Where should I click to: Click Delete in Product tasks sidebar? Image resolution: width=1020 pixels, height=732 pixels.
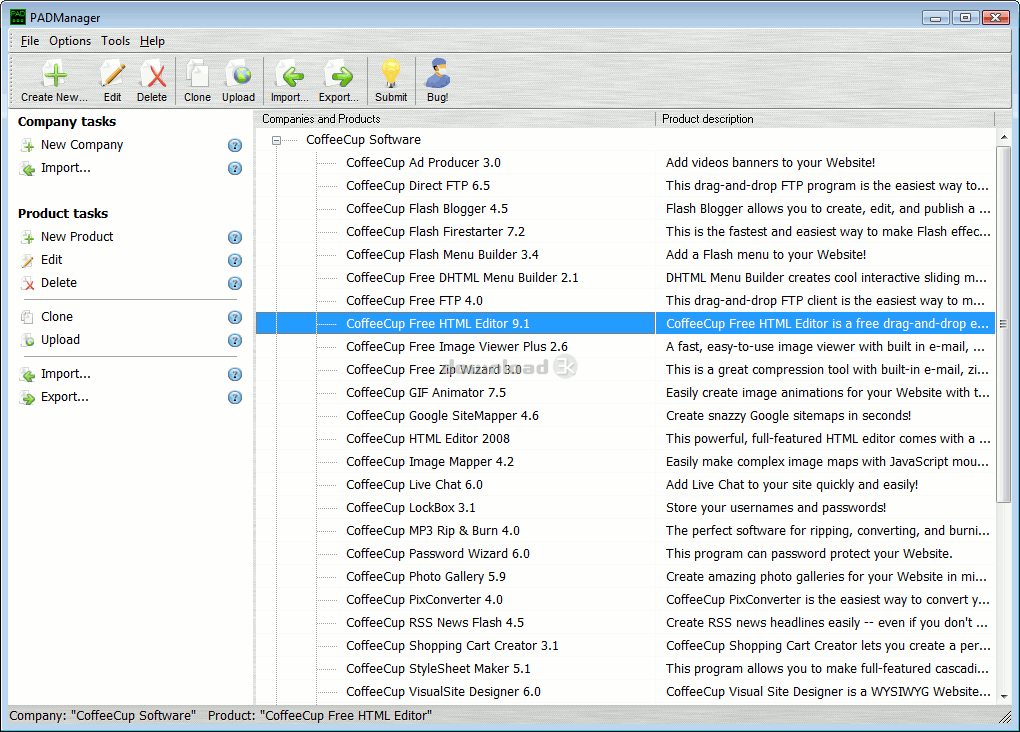click(59, 282)
